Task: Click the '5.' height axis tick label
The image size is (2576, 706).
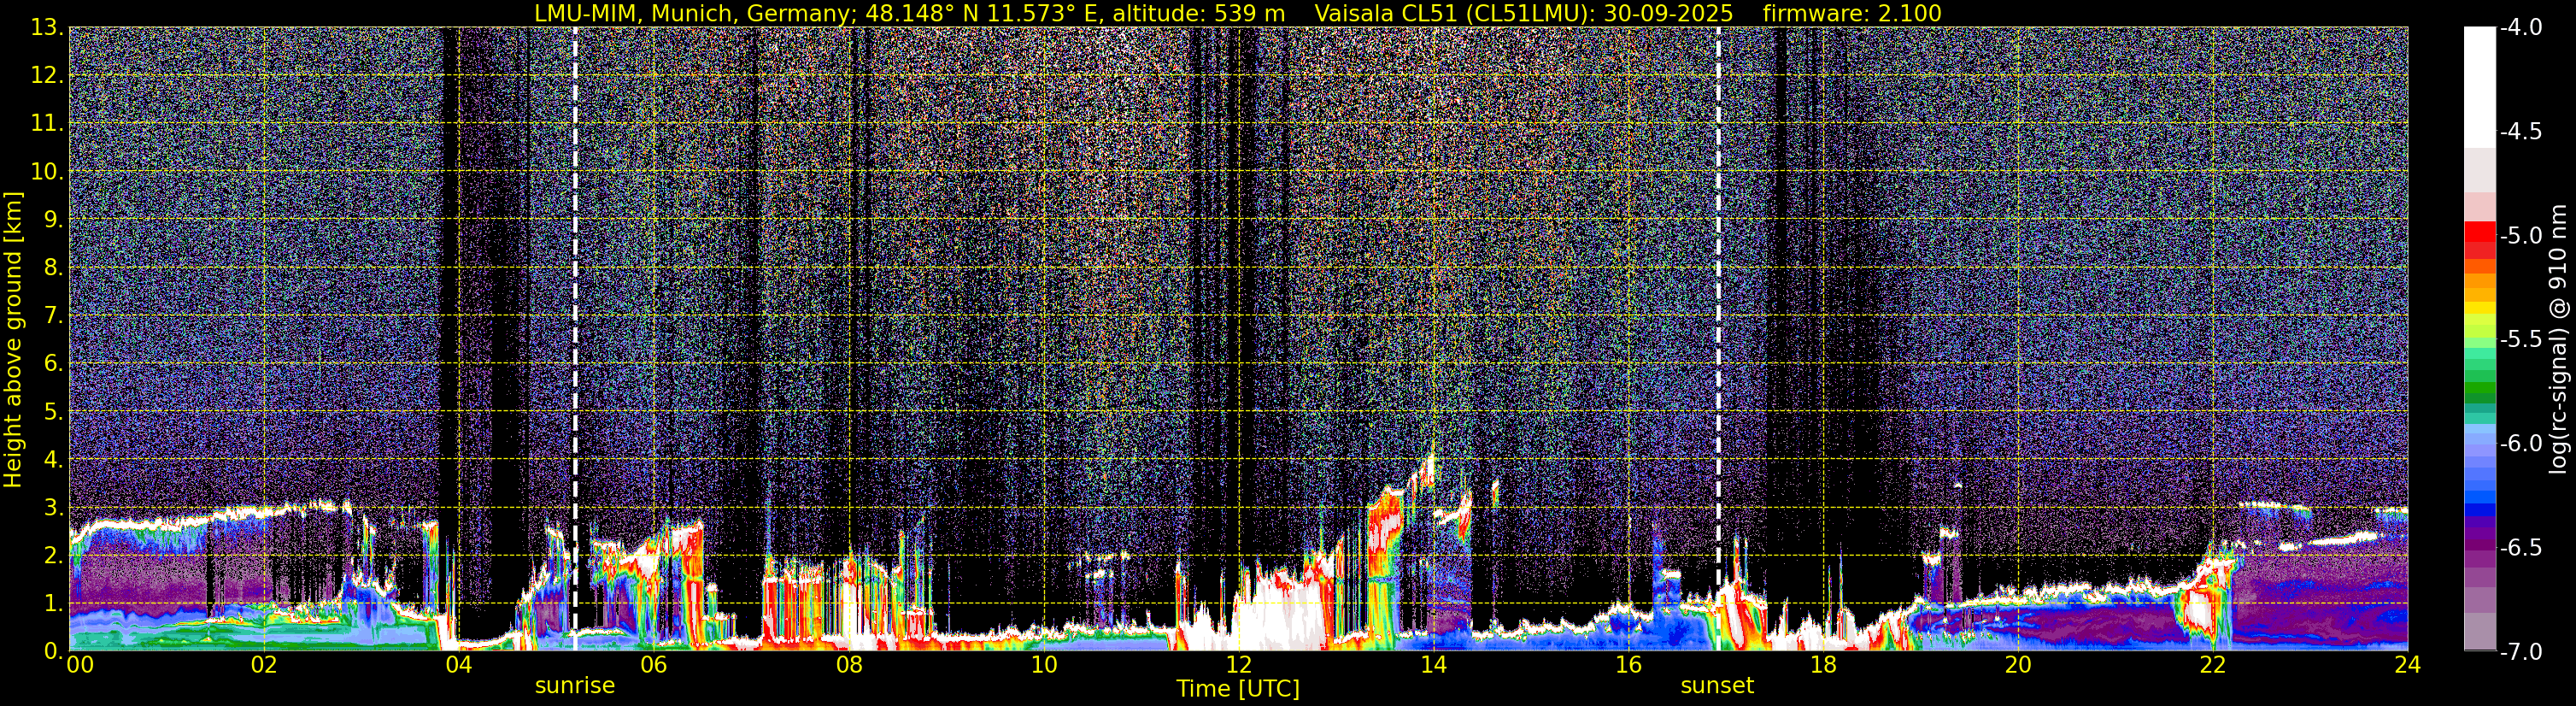Action: click(54, 412)
